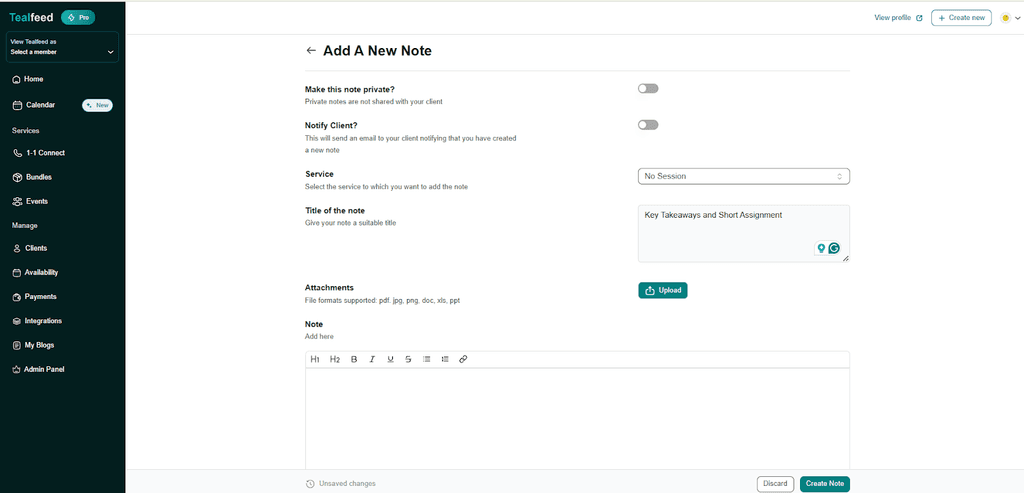Click the Upload attachments button

[663, 291]
